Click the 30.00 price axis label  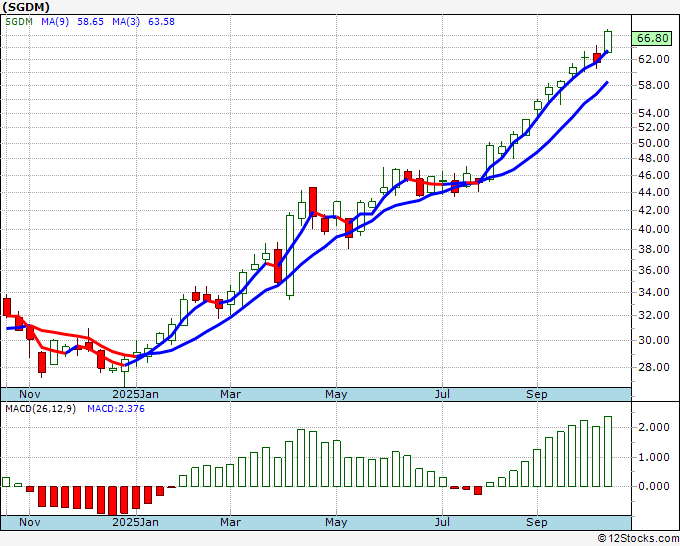point(654,340)
